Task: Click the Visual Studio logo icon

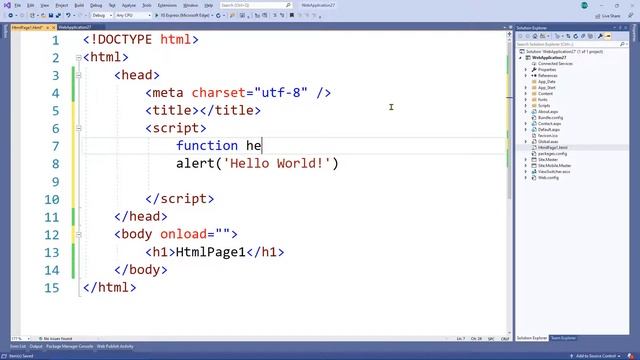Action: 7,5
